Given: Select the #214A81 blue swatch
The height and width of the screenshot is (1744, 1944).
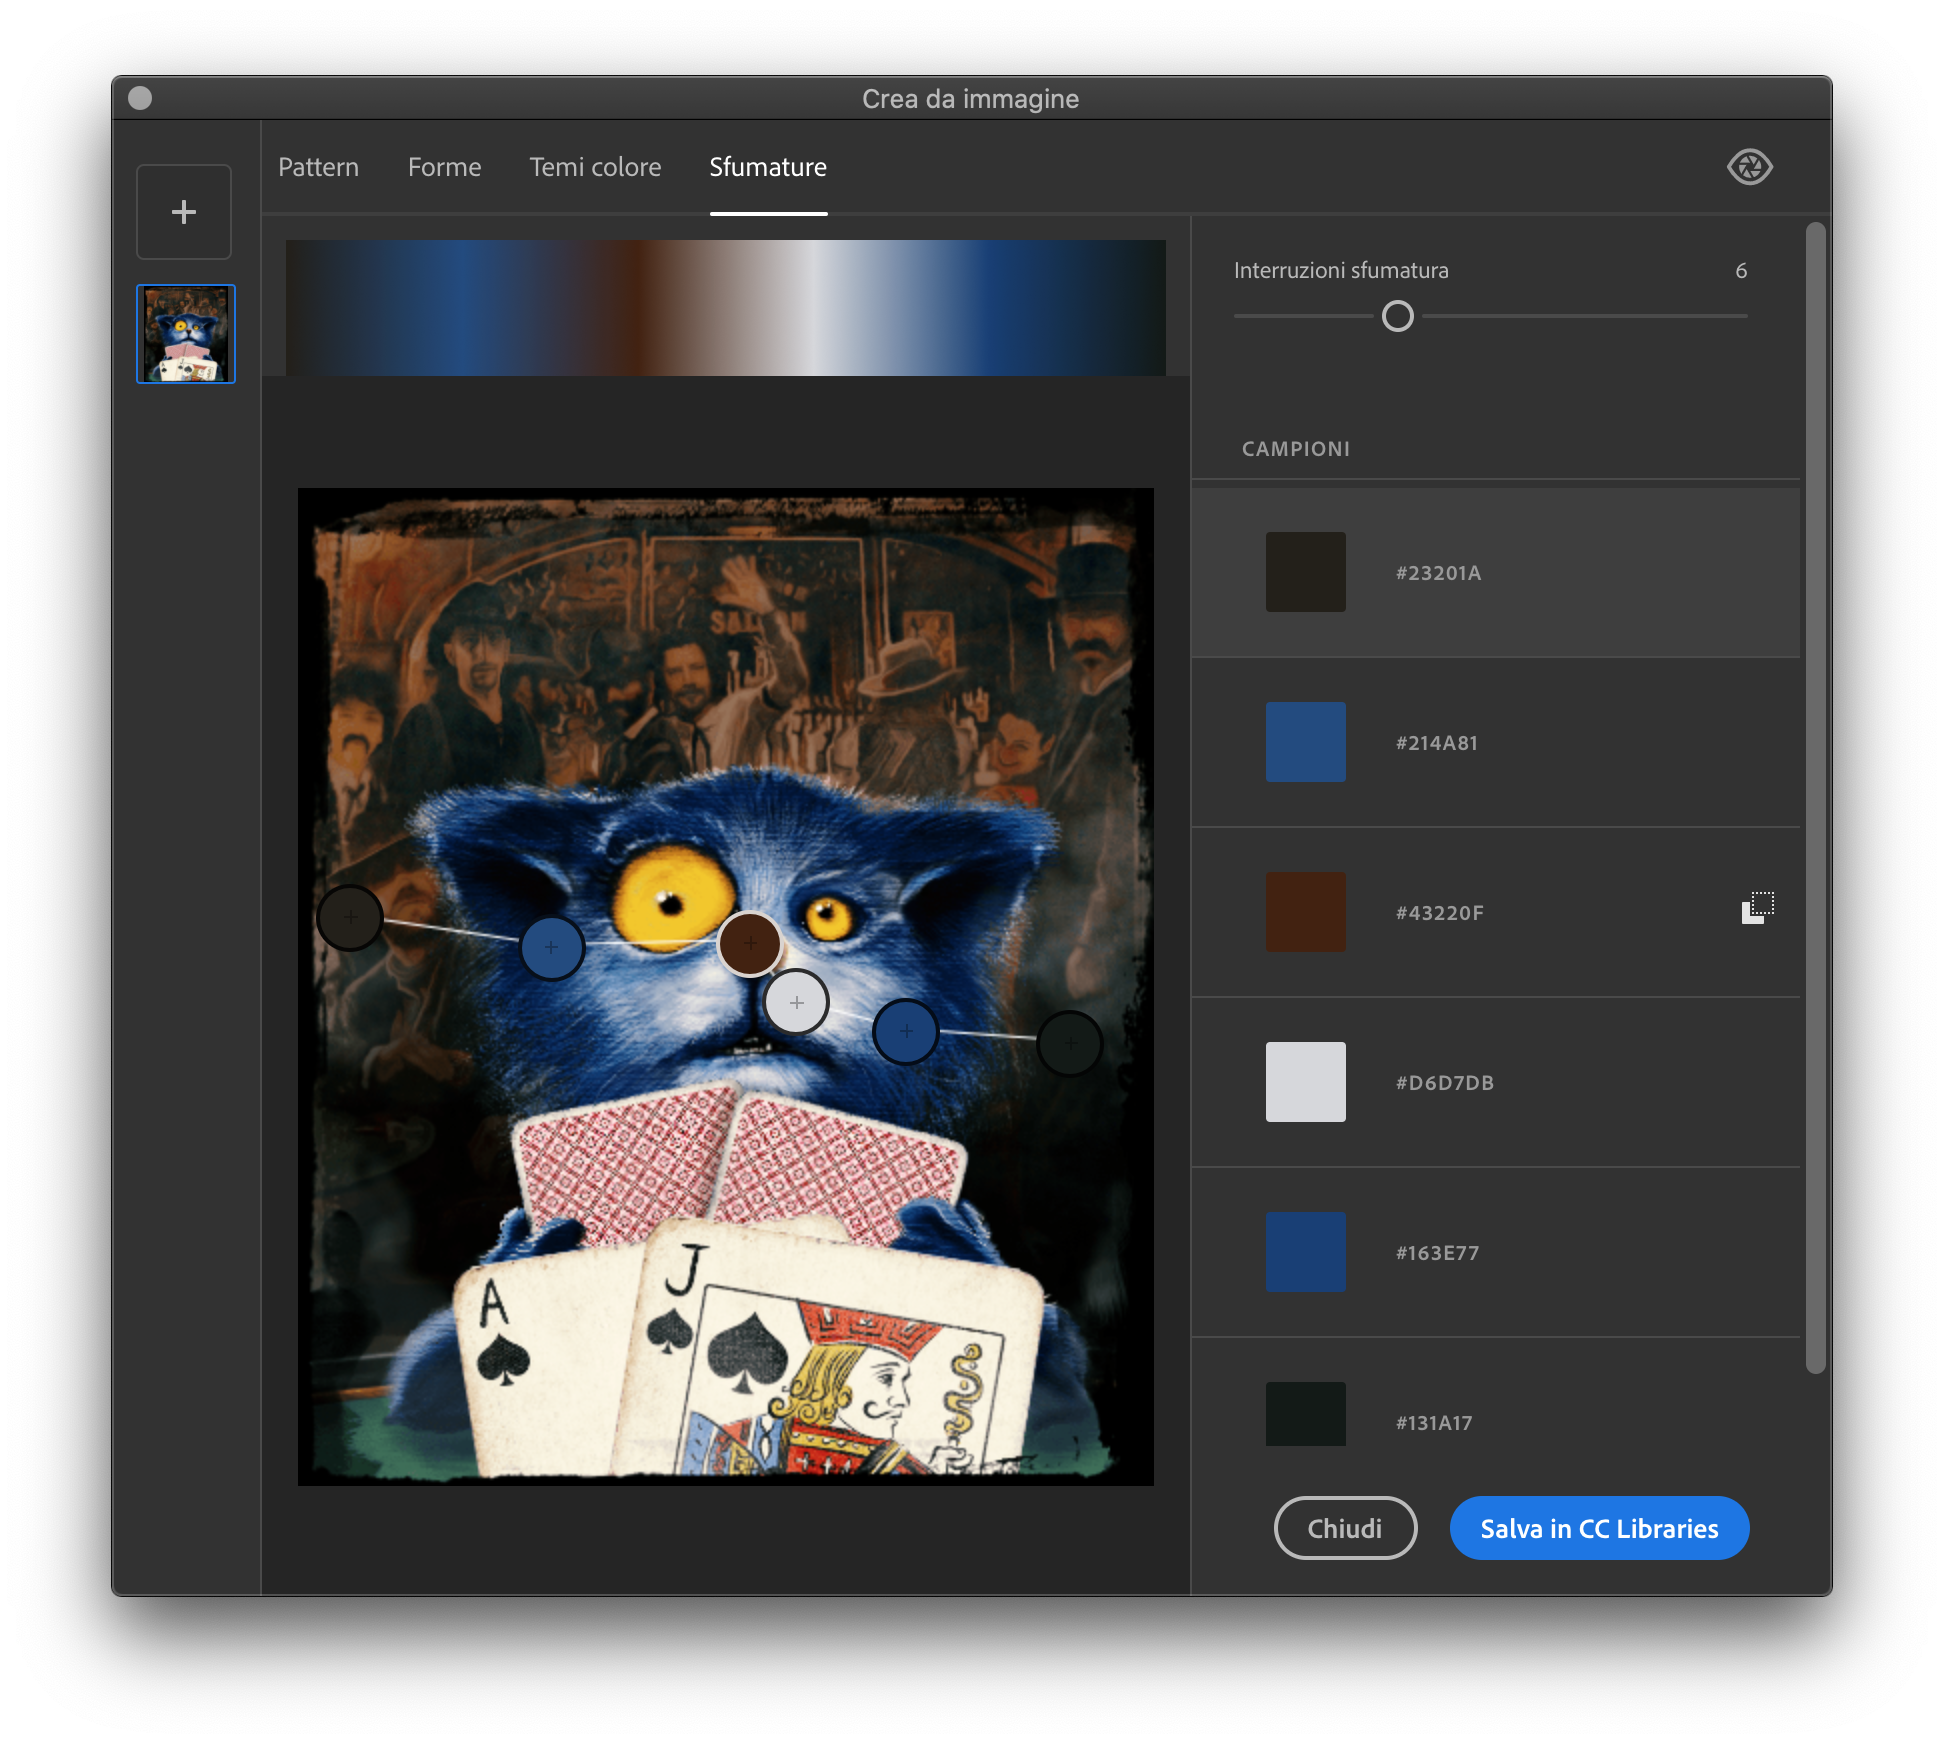Looking at the screenshot, I should click(1305, 742).
